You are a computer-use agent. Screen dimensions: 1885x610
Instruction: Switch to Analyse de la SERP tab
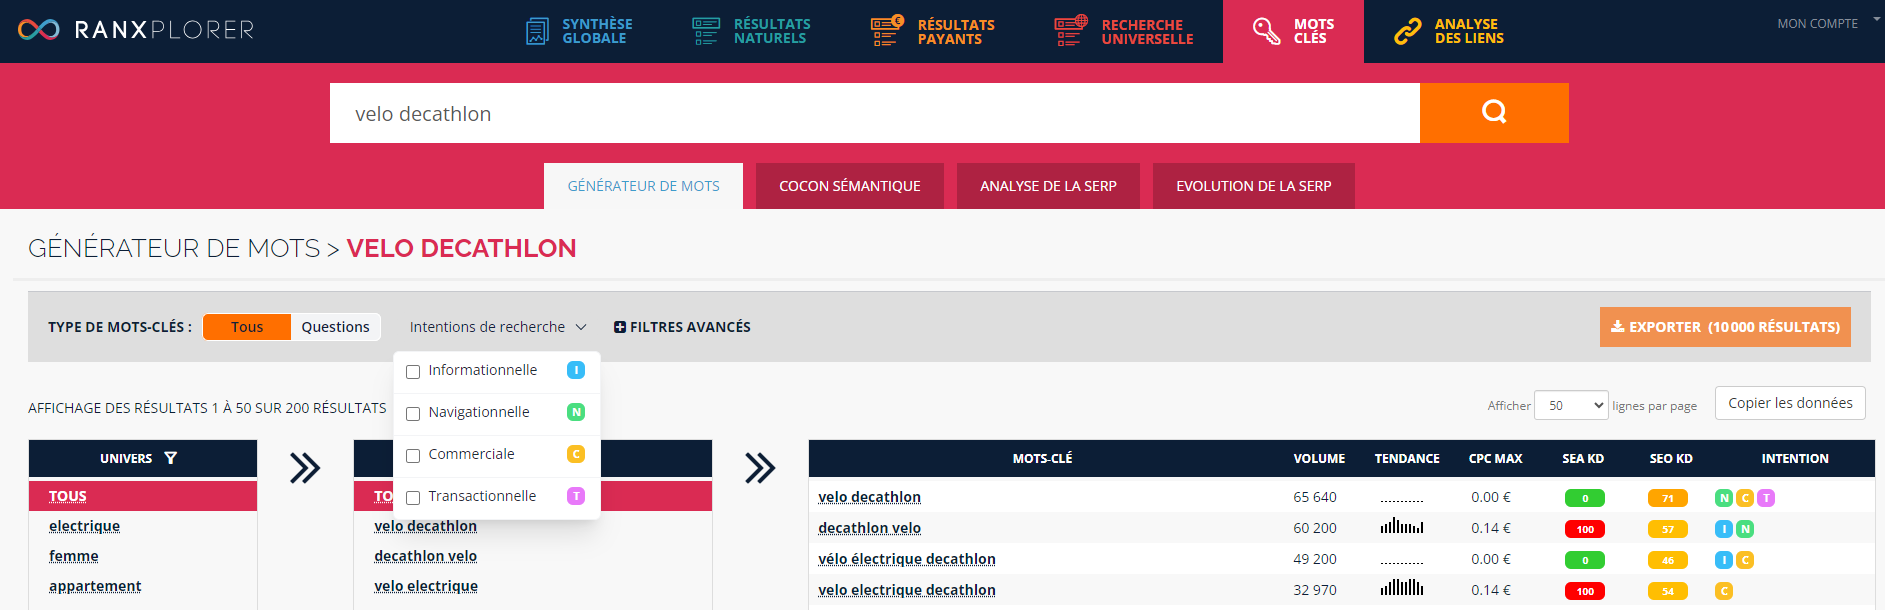pyautogui.click(x=1048, y=186)
